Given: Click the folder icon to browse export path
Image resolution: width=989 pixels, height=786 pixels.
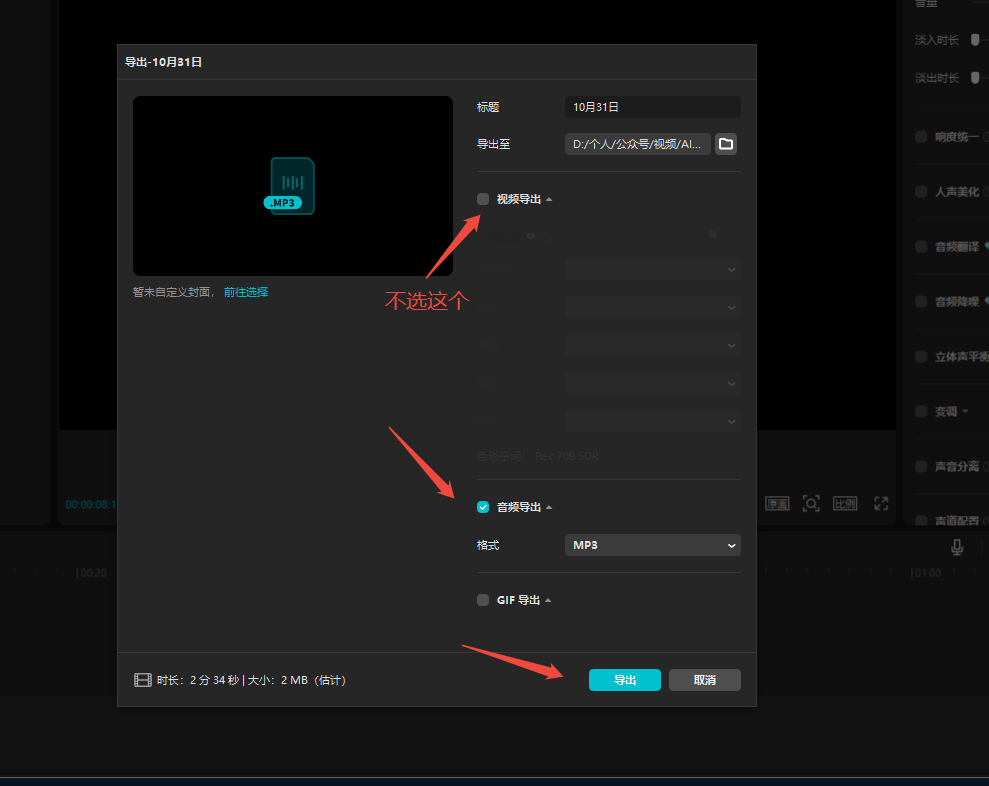Looking at the screenshot, I should coord(726,144).
